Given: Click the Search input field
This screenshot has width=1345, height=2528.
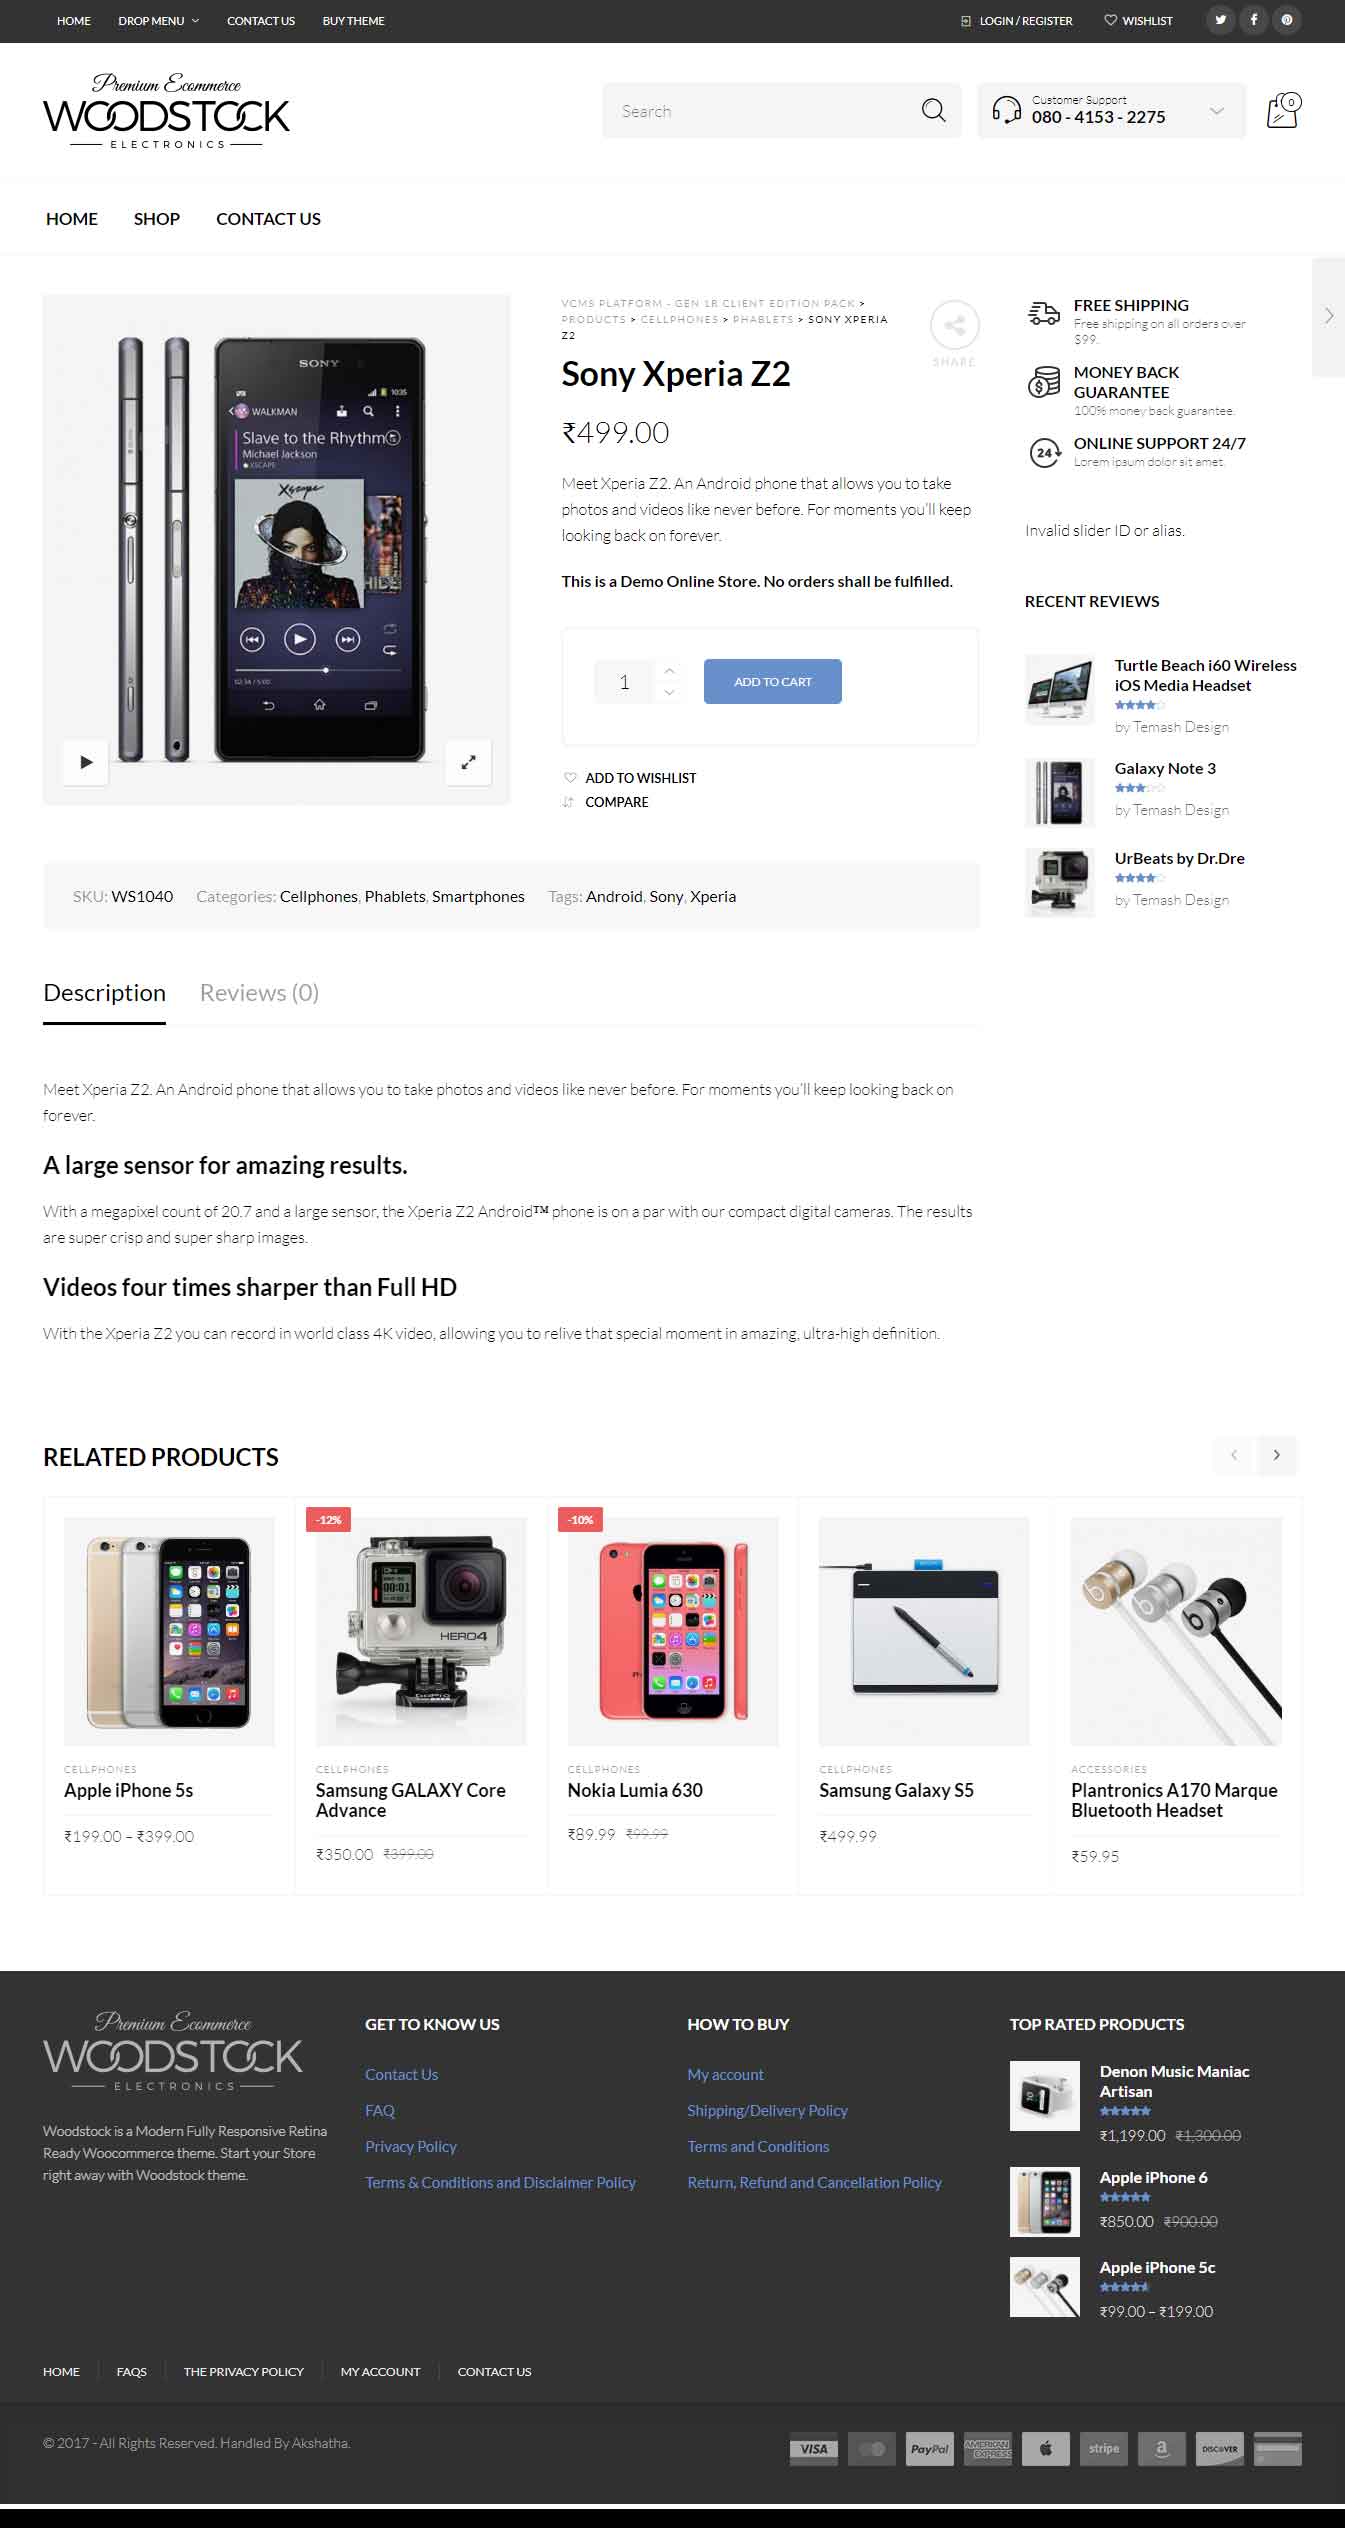Looking at the screenshot, I should [x=765, y=111].
